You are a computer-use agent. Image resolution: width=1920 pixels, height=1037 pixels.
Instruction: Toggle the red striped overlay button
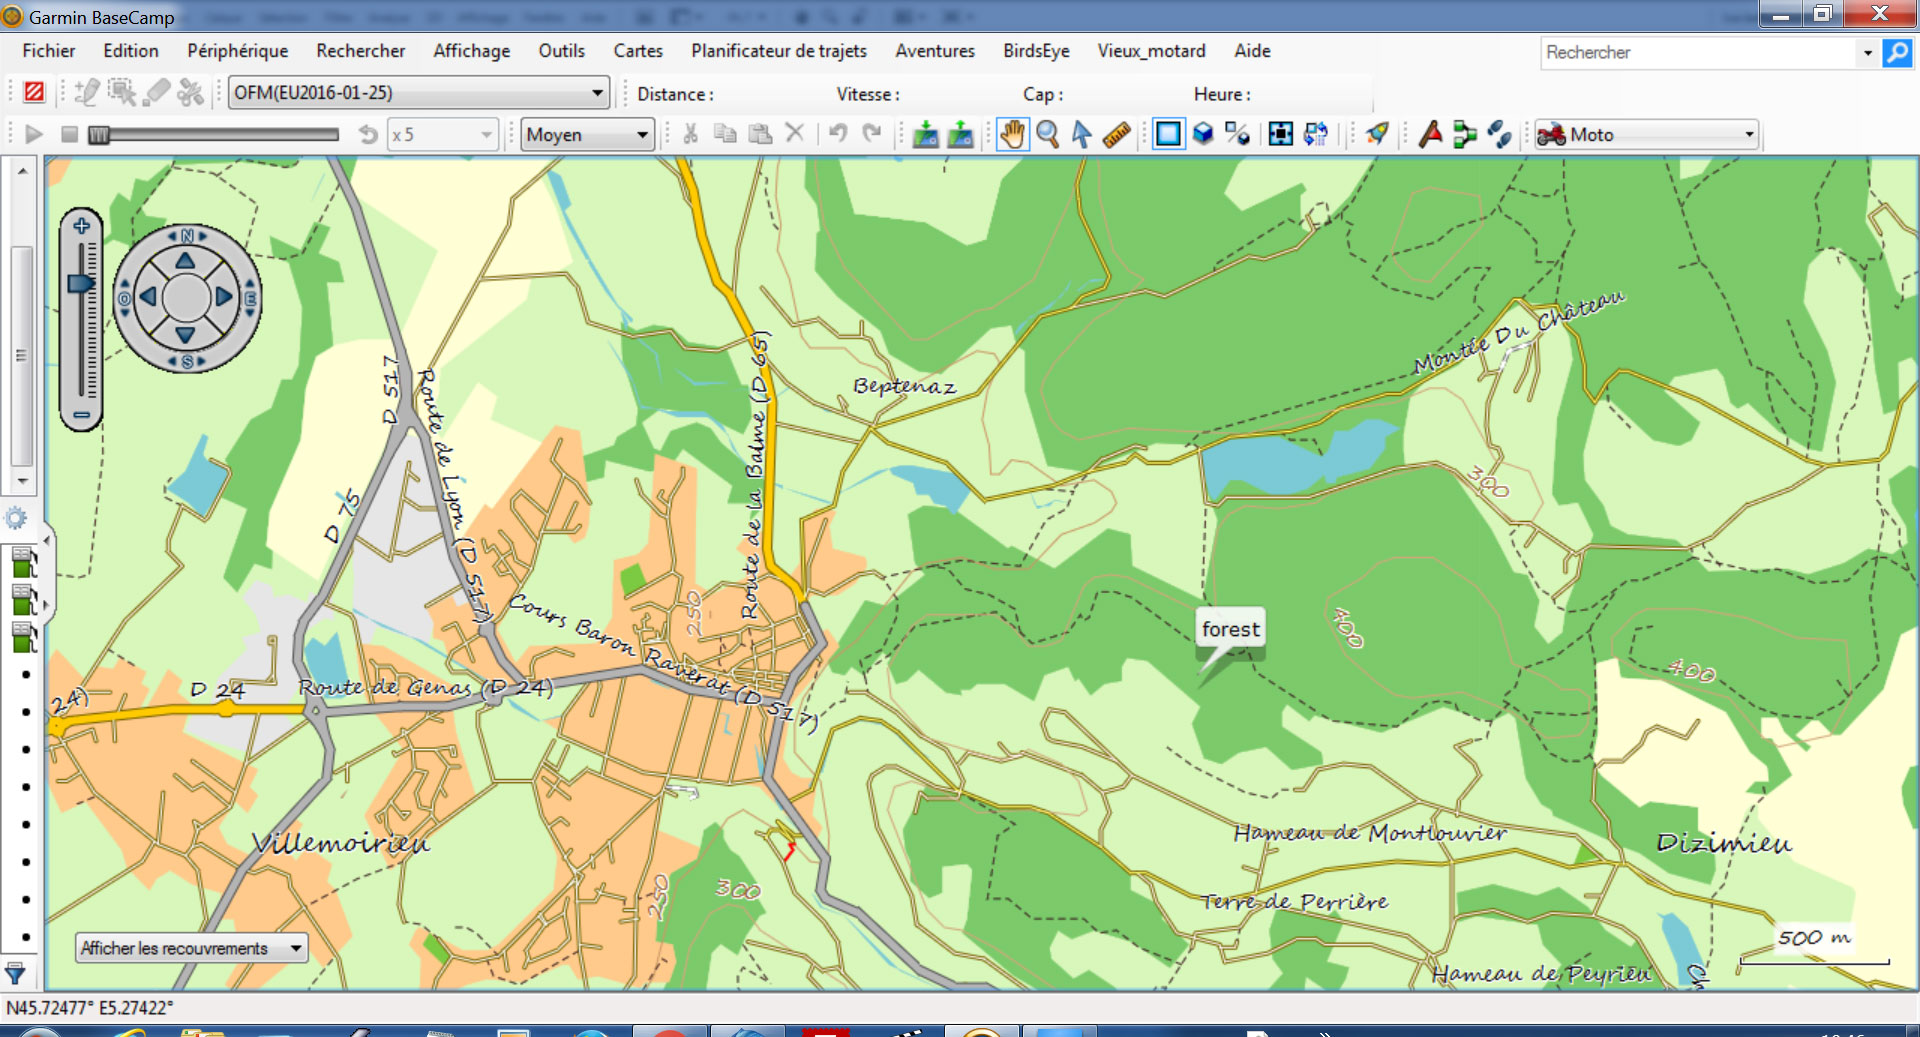coord(34,93)
